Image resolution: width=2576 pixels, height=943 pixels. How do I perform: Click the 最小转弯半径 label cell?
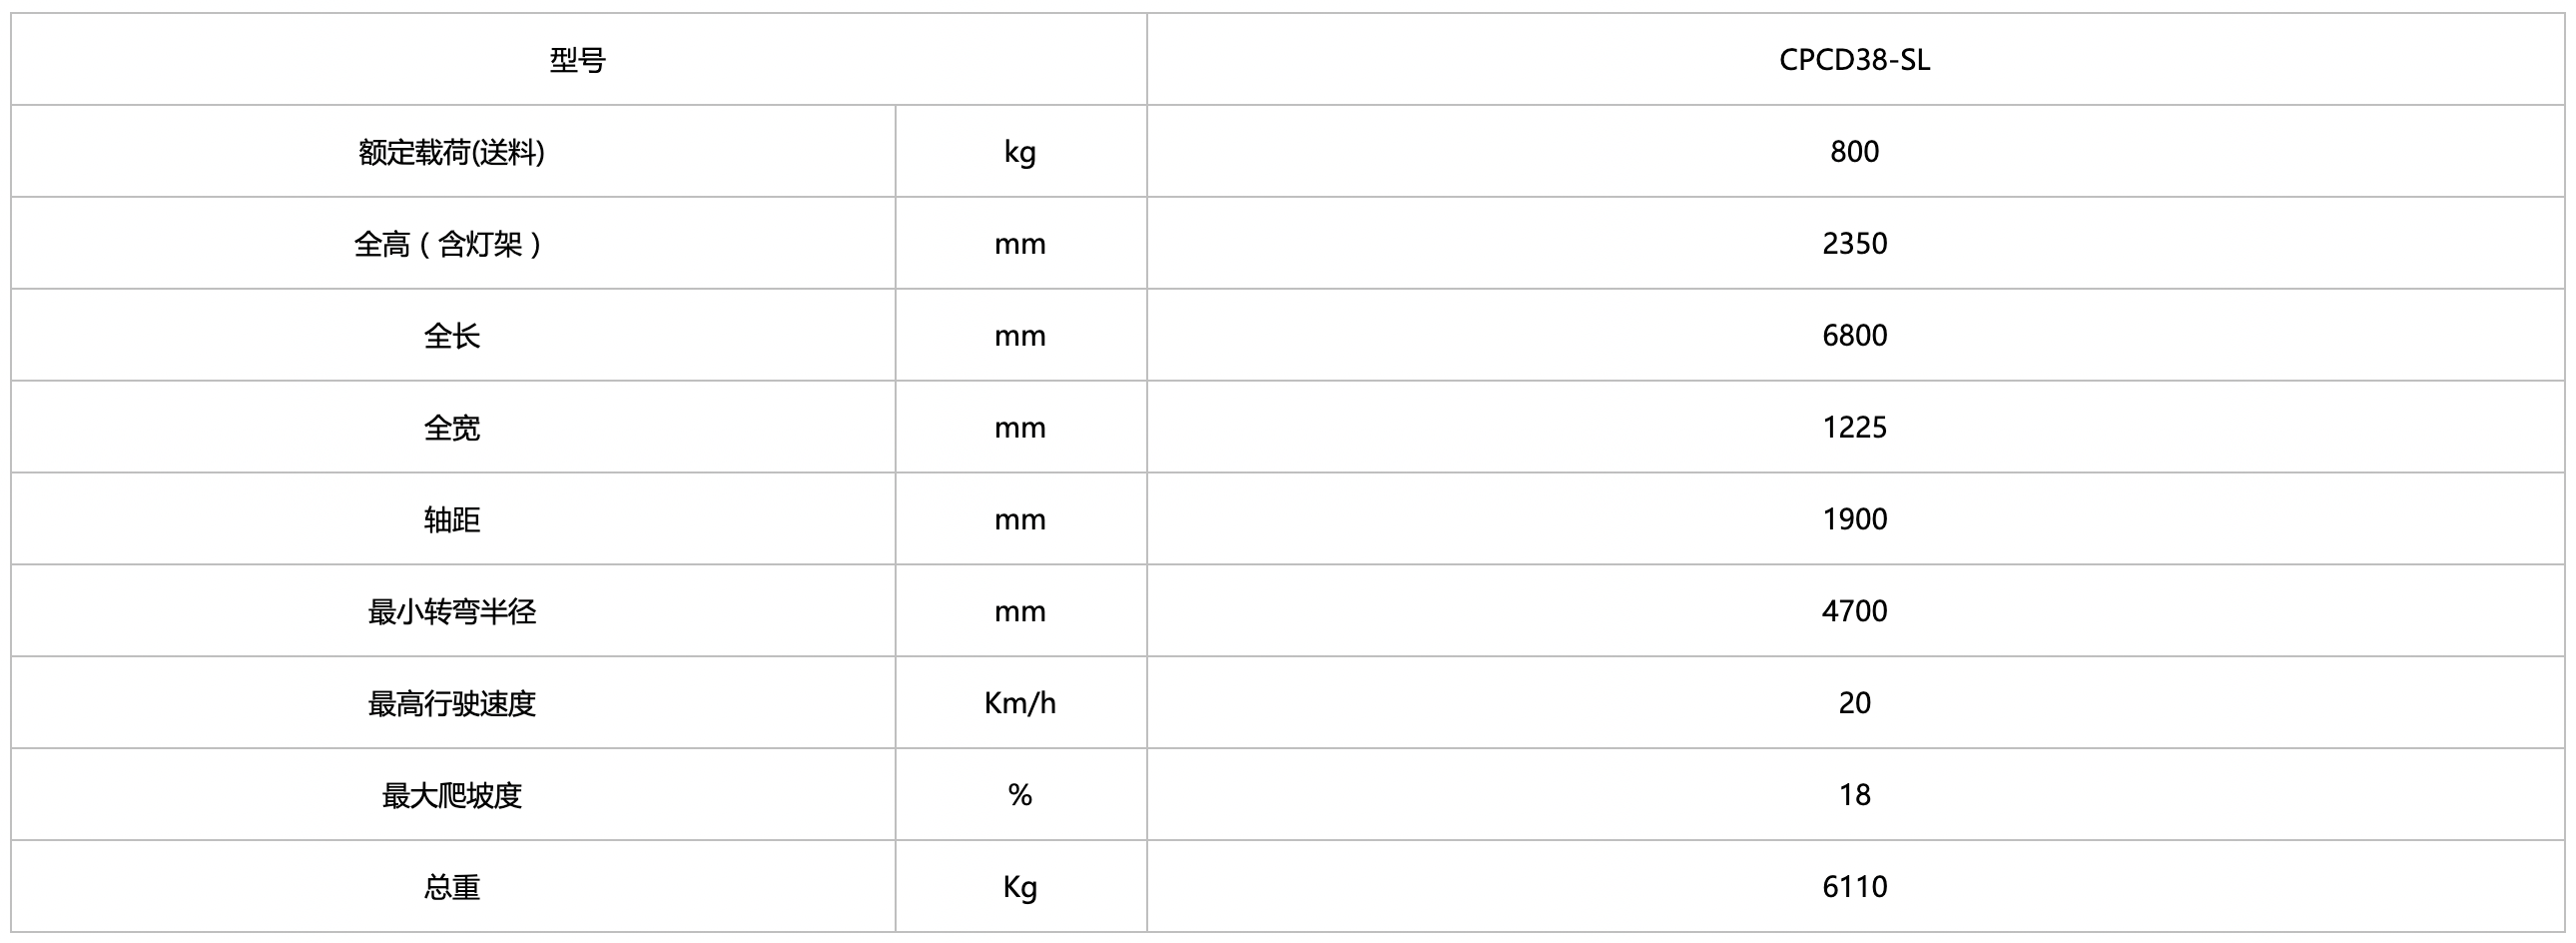(x=452, y=612)
